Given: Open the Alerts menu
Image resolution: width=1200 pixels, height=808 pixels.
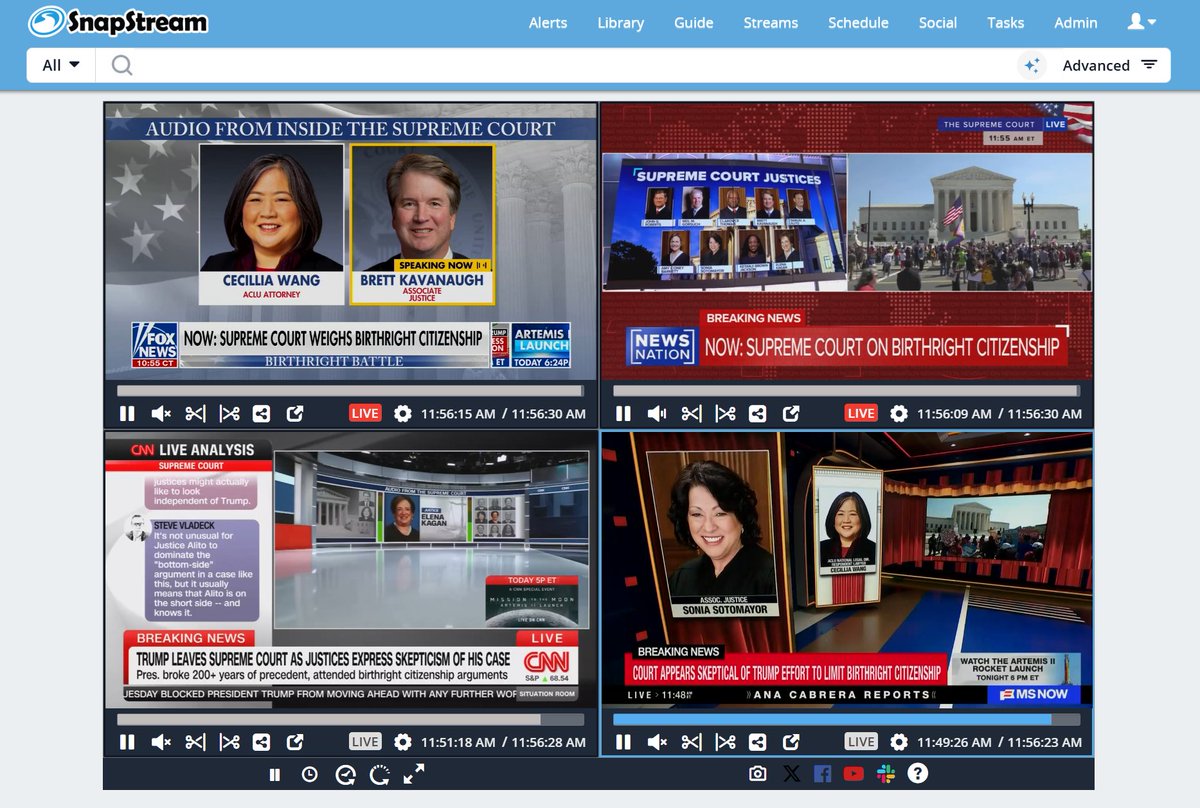Looking at the screenshot, I should pyautogui.click(x=548, y=22).
